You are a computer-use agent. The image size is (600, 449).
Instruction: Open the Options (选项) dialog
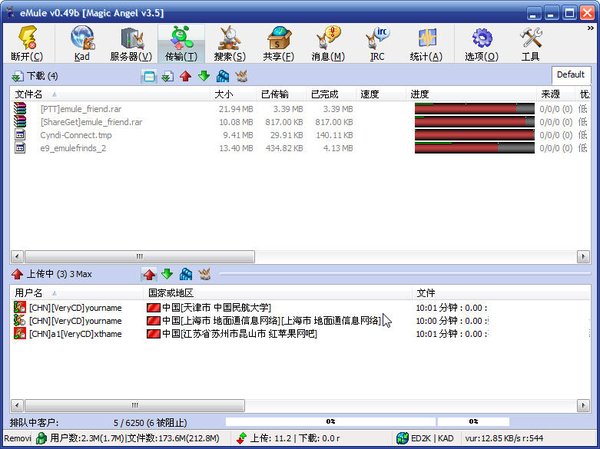(x=481, y=43)
